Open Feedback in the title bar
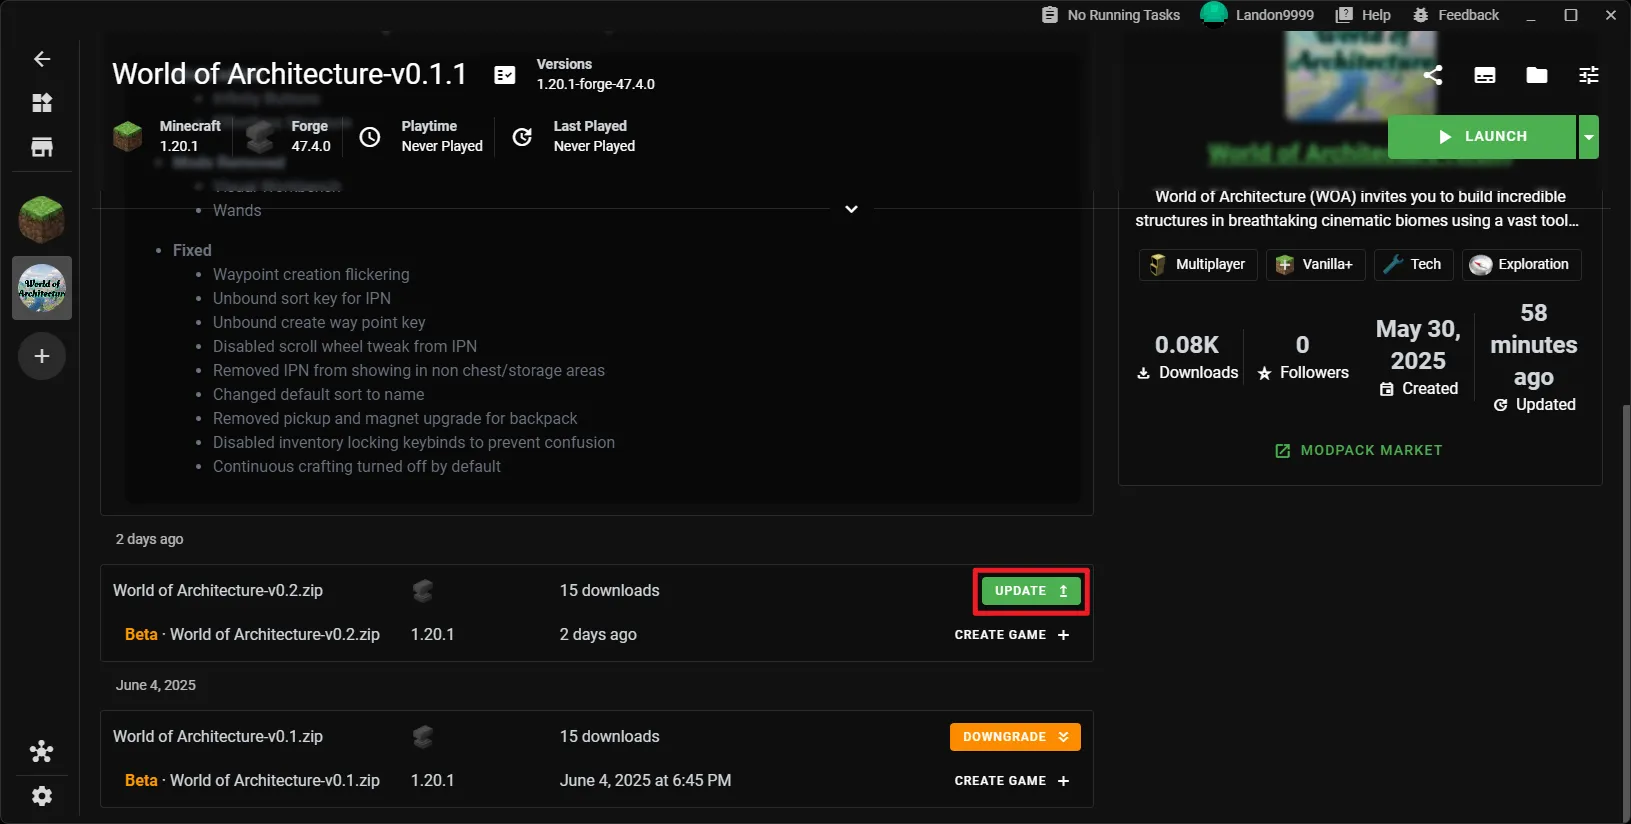This screenshot has width=1631, height=824. 1455,15
